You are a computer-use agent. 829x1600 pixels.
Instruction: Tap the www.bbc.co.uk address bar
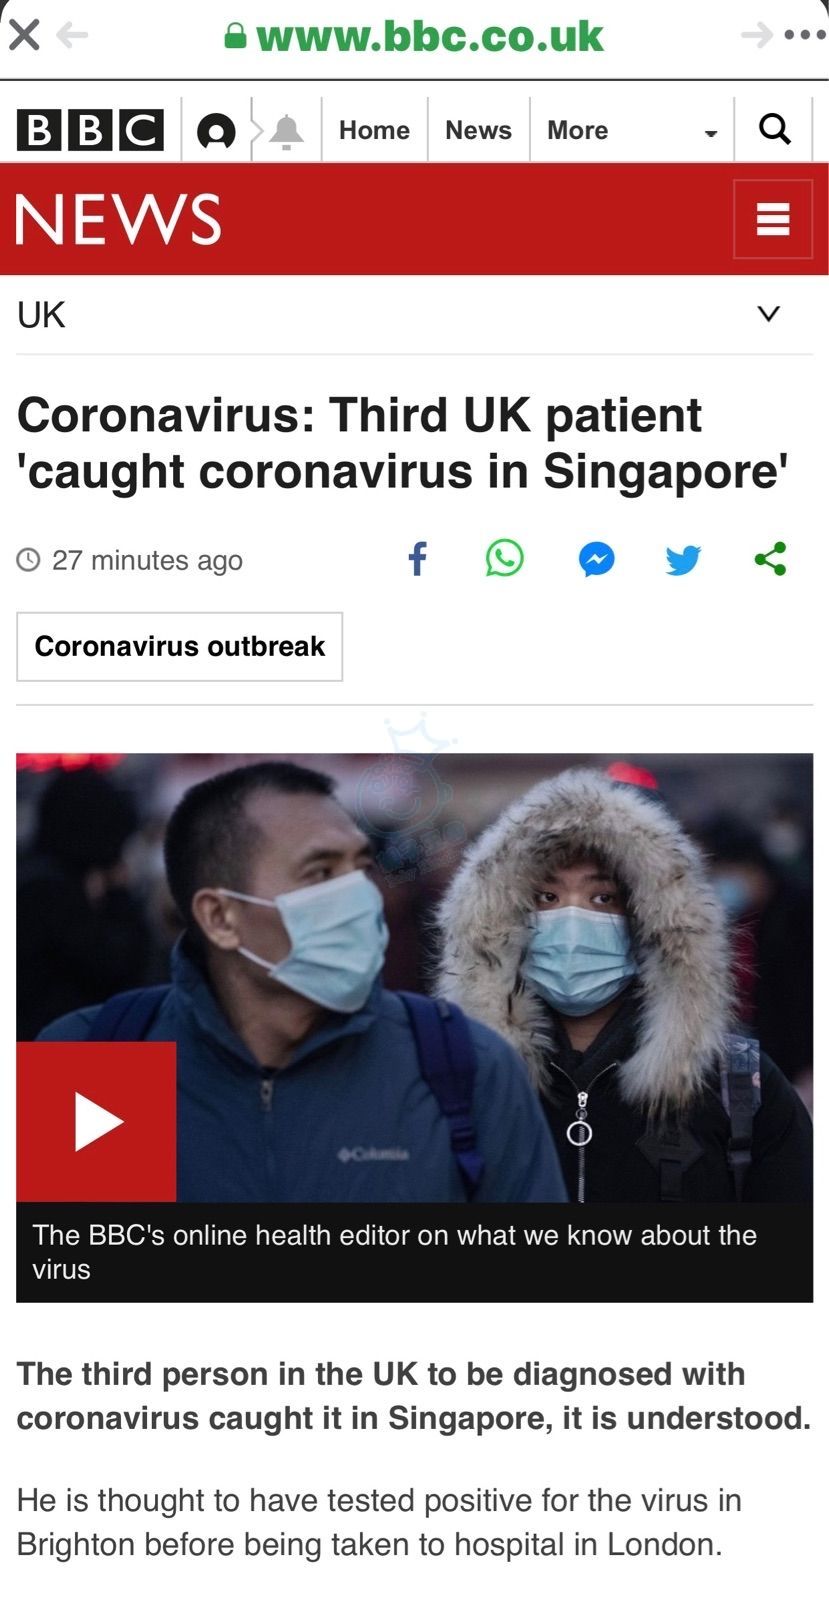pos(414,37)
